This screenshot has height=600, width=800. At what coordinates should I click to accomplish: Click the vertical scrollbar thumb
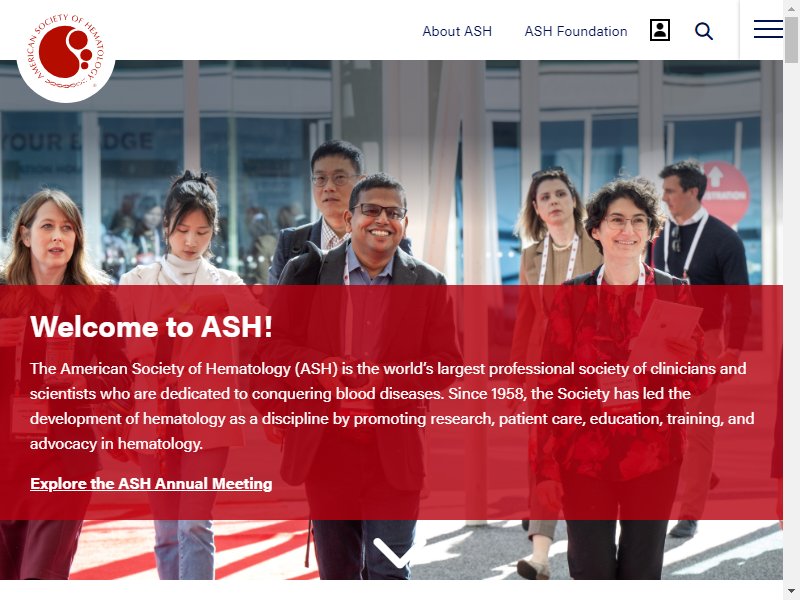pos(791,39)
